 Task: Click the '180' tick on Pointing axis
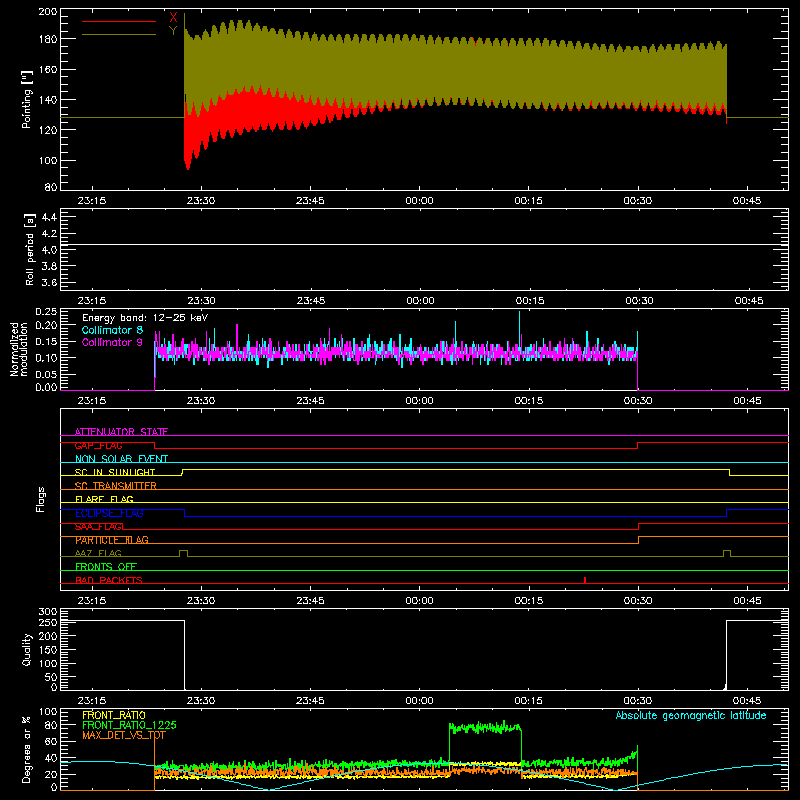(x=48, y=39)
